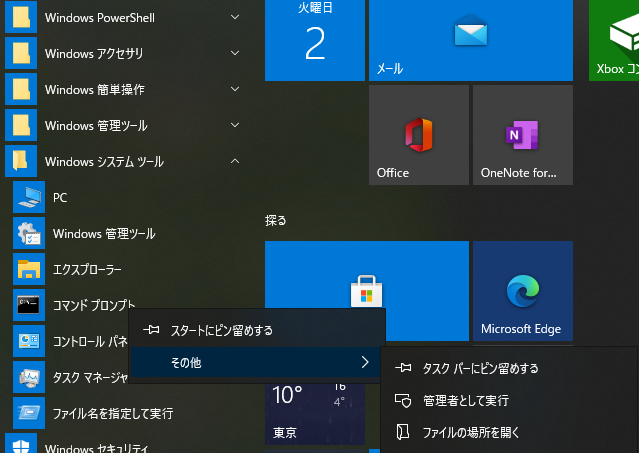Click the Windows セキュリティ label

pos(97,448)
